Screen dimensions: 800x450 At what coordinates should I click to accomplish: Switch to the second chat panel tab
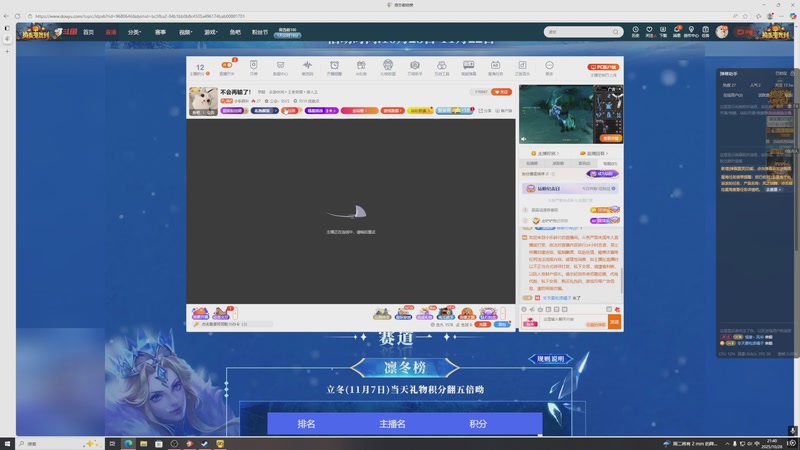(x=558, y=163)
